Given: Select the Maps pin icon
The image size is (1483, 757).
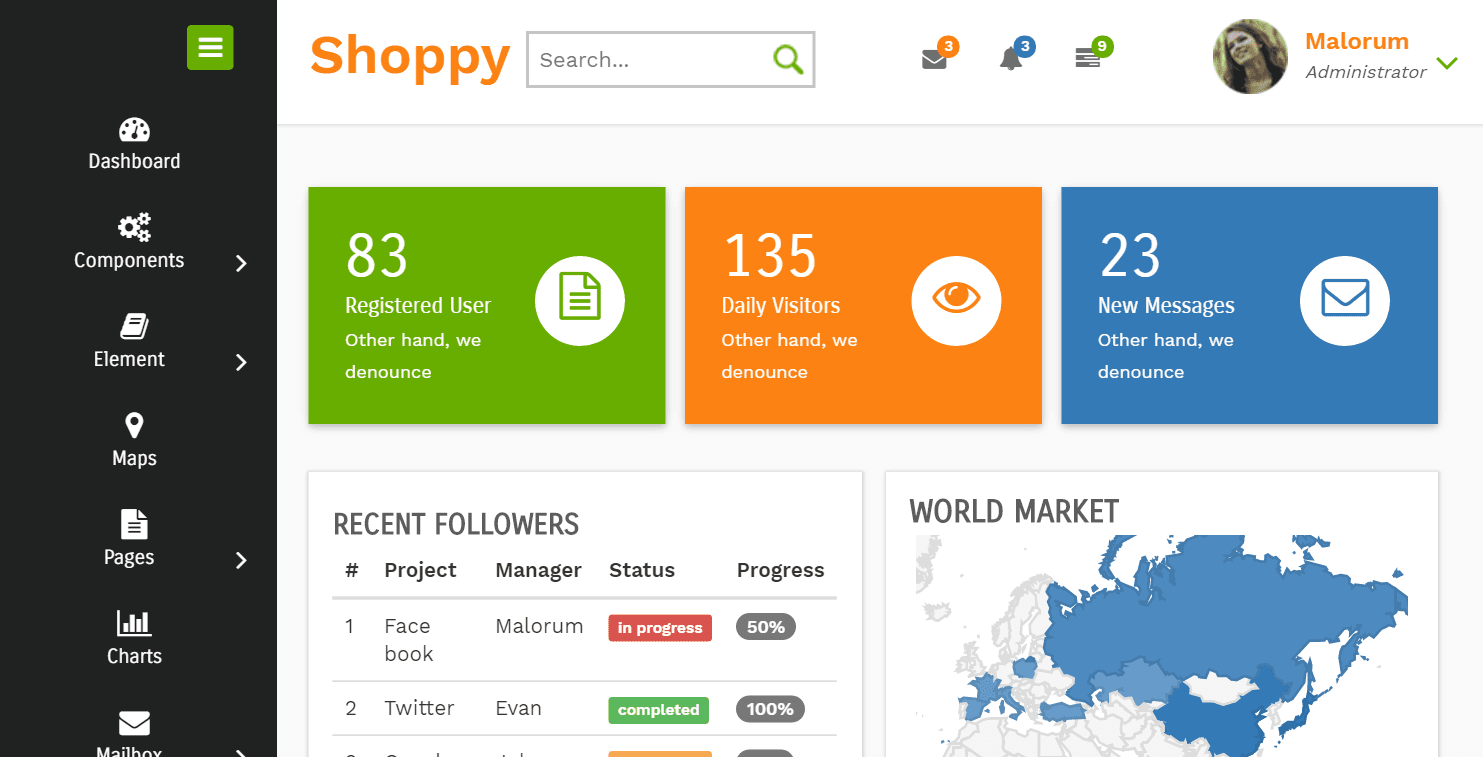Looking at the screenshot, I should [134, 425].
